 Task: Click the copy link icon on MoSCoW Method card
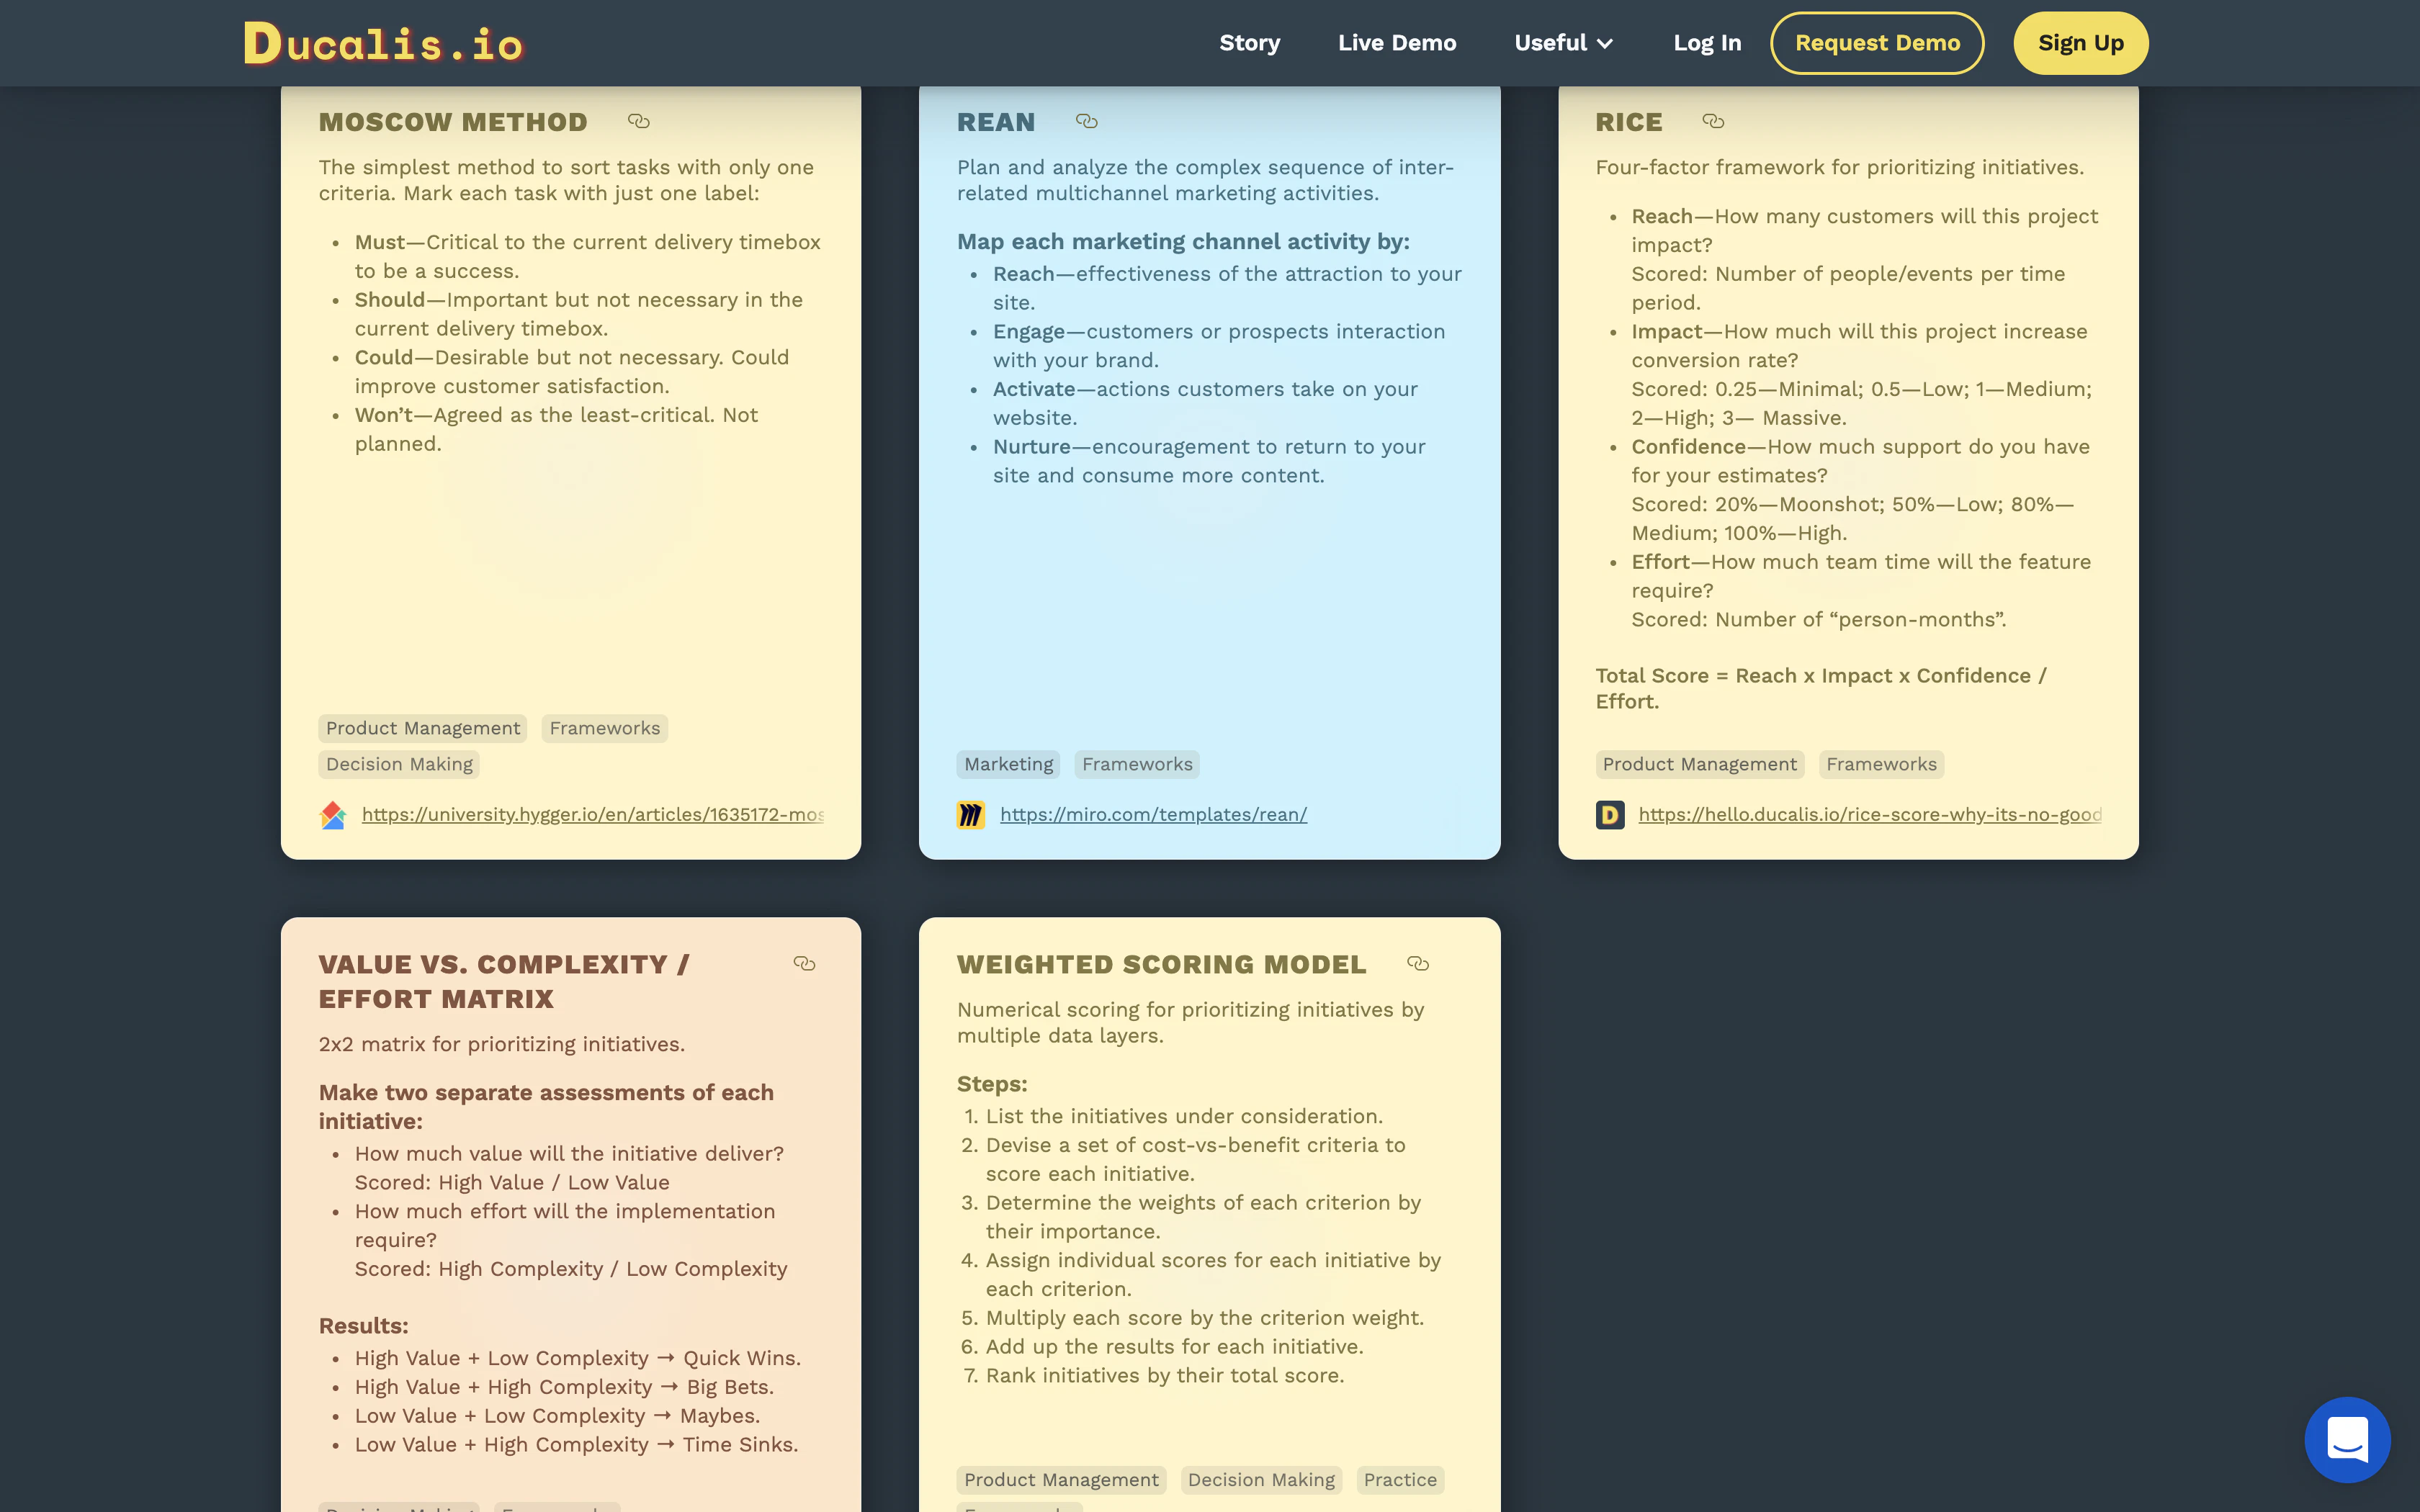[638, 121]
